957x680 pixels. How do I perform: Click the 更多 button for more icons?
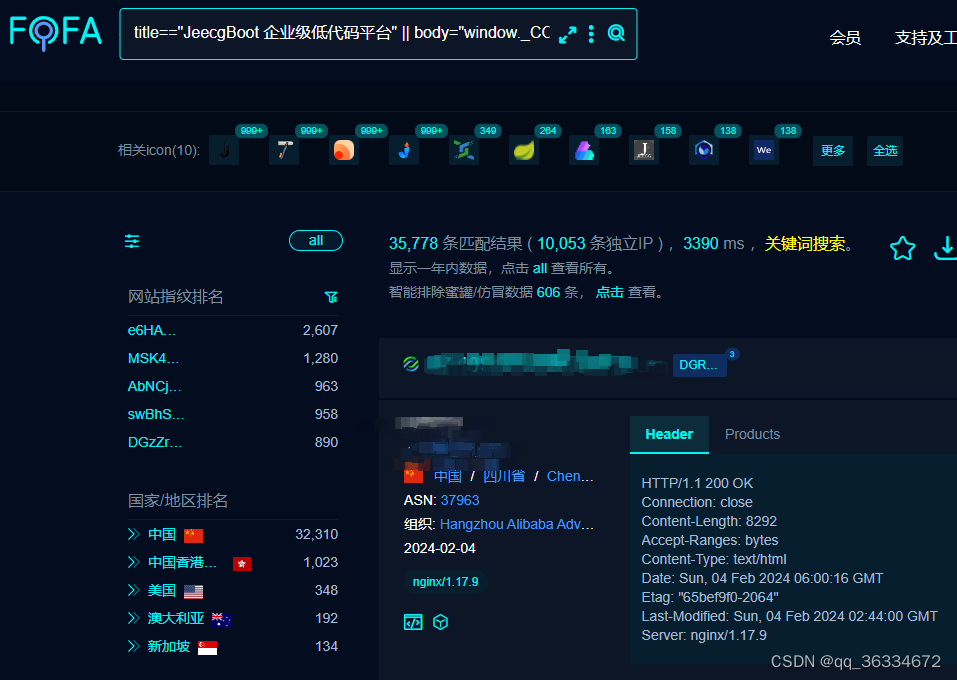(x=832, y=151)
